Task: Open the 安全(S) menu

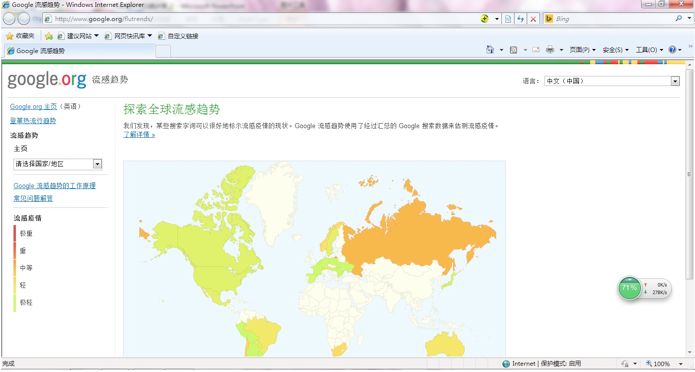Action: coord(615,50)
